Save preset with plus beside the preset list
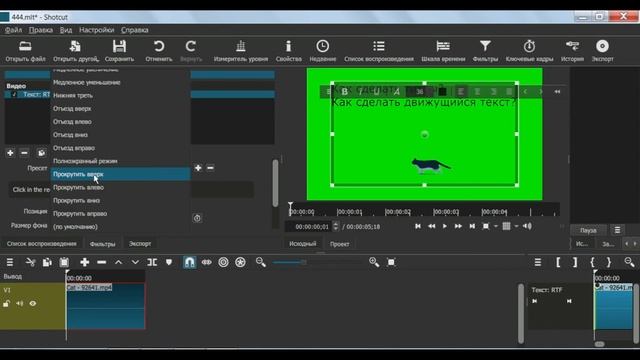 tap(198, 168)
